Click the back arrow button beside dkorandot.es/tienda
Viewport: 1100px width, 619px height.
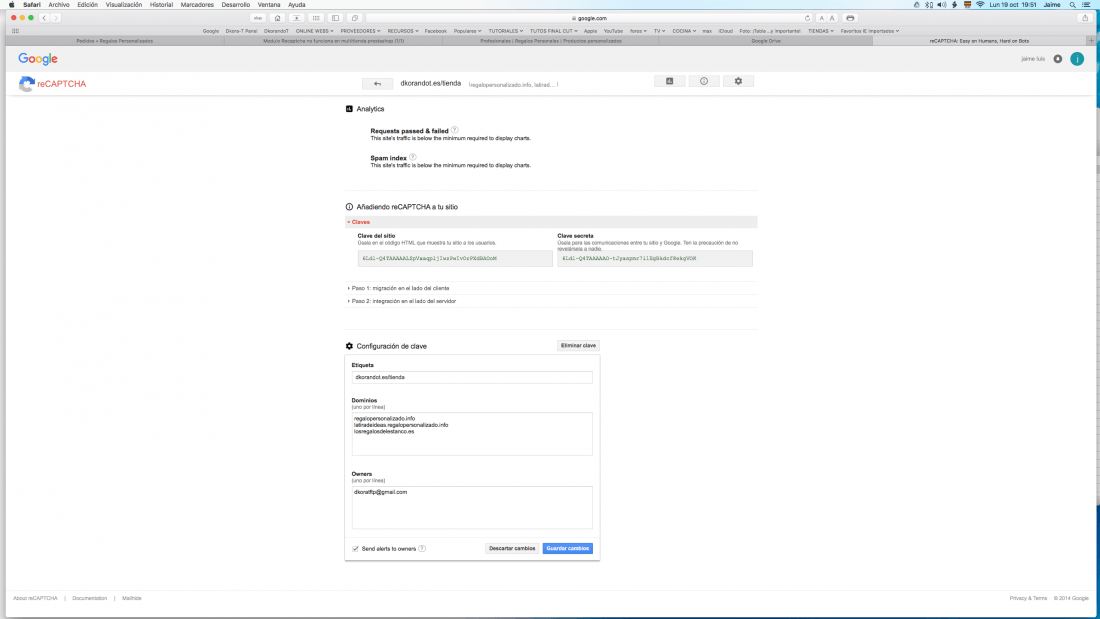377,84
